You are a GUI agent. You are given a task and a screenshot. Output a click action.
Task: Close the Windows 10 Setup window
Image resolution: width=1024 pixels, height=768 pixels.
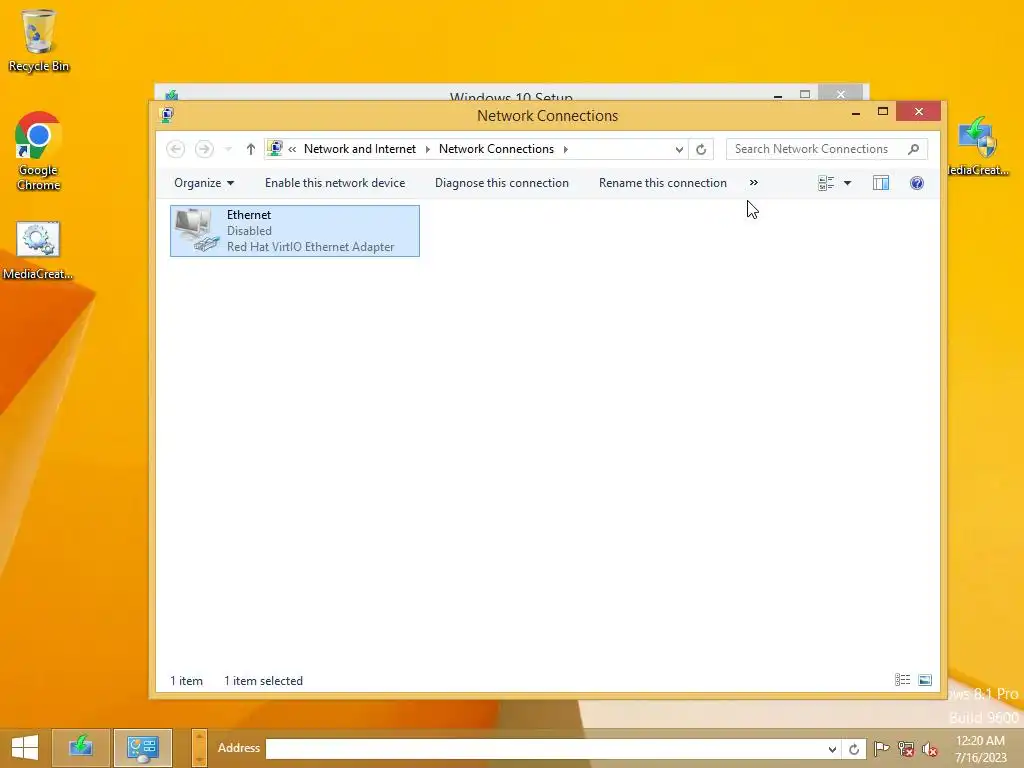pos(840,94)
